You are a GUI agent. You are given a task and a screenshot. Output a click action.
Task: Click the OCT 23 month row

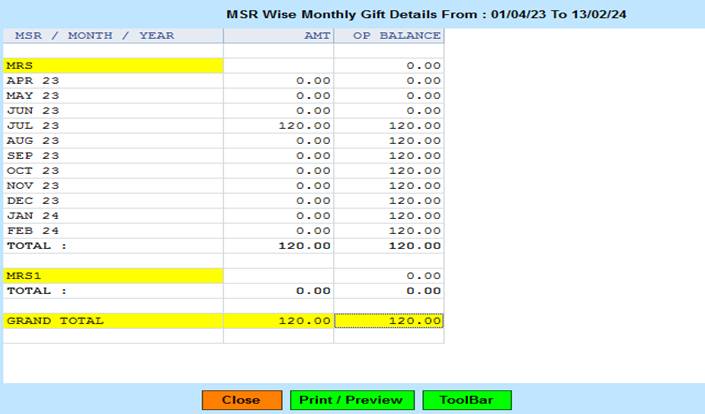click(113, 170)
